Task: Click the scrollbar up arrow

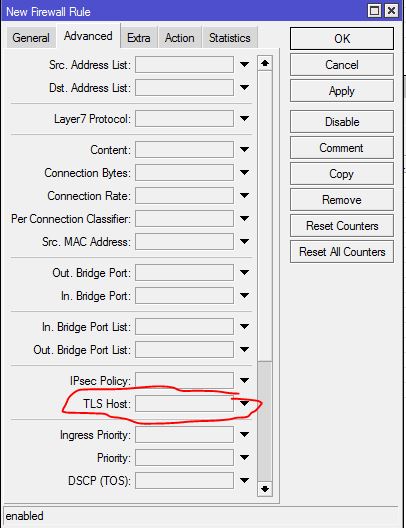Action: (x=265, y=63)
